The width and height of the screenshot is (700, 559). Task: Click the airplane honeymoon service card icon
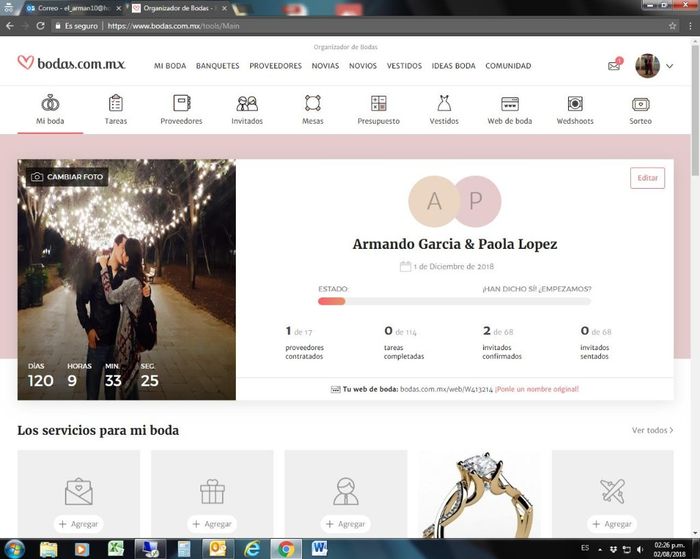612,491
